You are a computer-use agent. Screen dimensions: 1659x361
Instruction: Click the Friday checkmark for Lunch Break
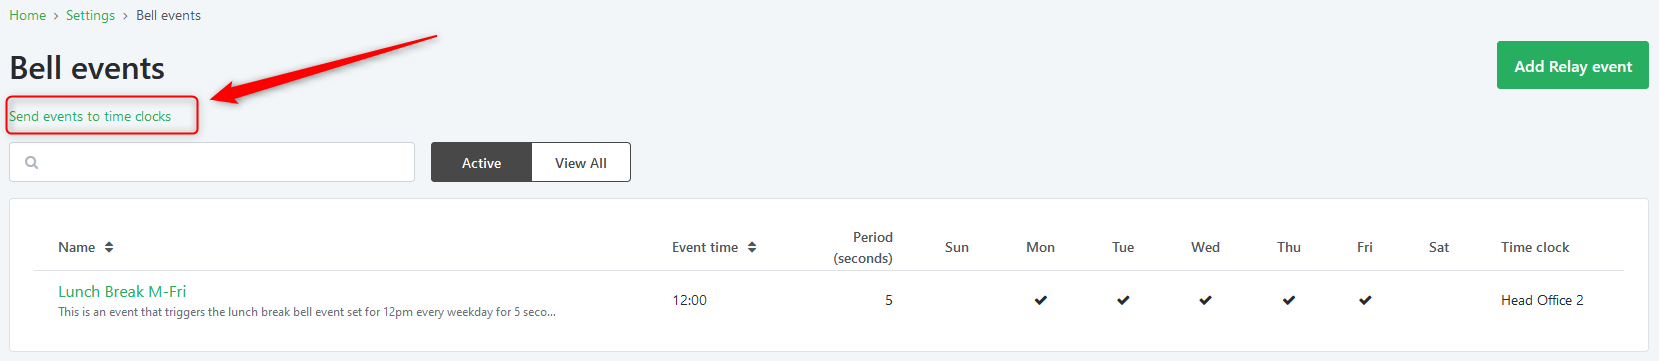1365,300
